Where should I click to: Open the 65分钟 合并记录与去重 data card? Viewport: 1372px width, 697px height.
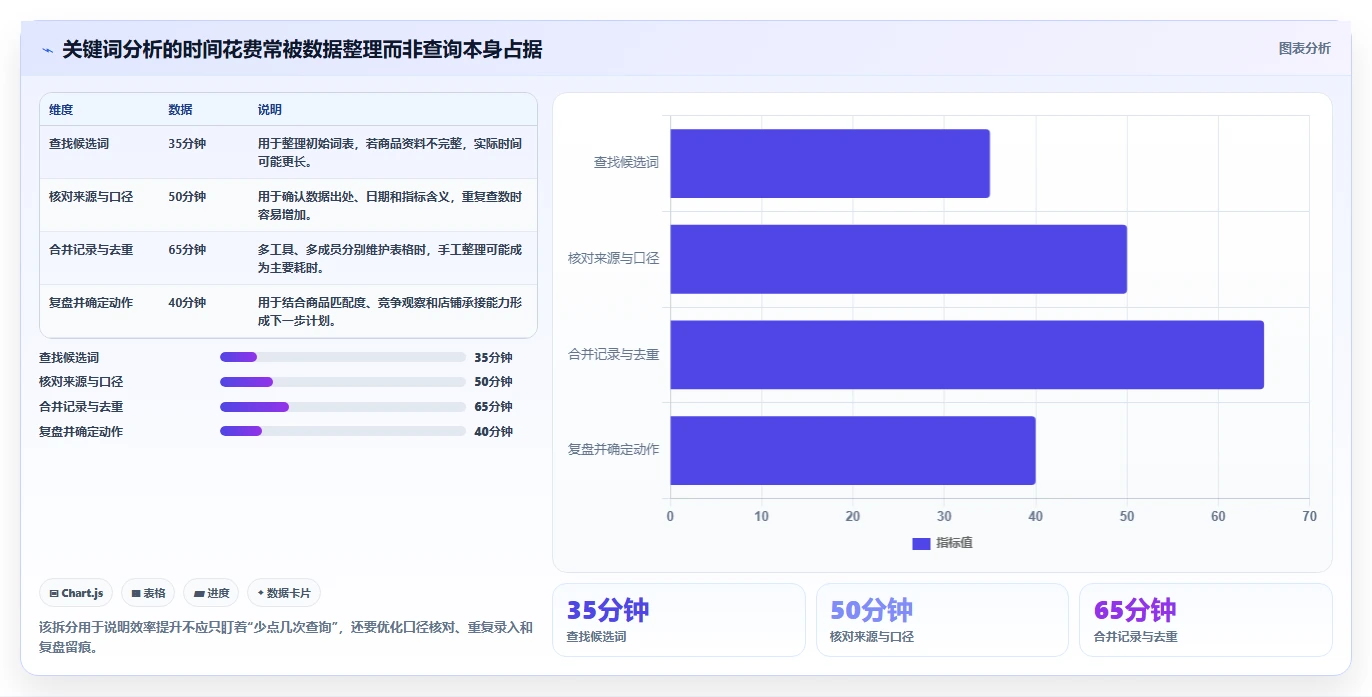click(x=1206, y=620)
